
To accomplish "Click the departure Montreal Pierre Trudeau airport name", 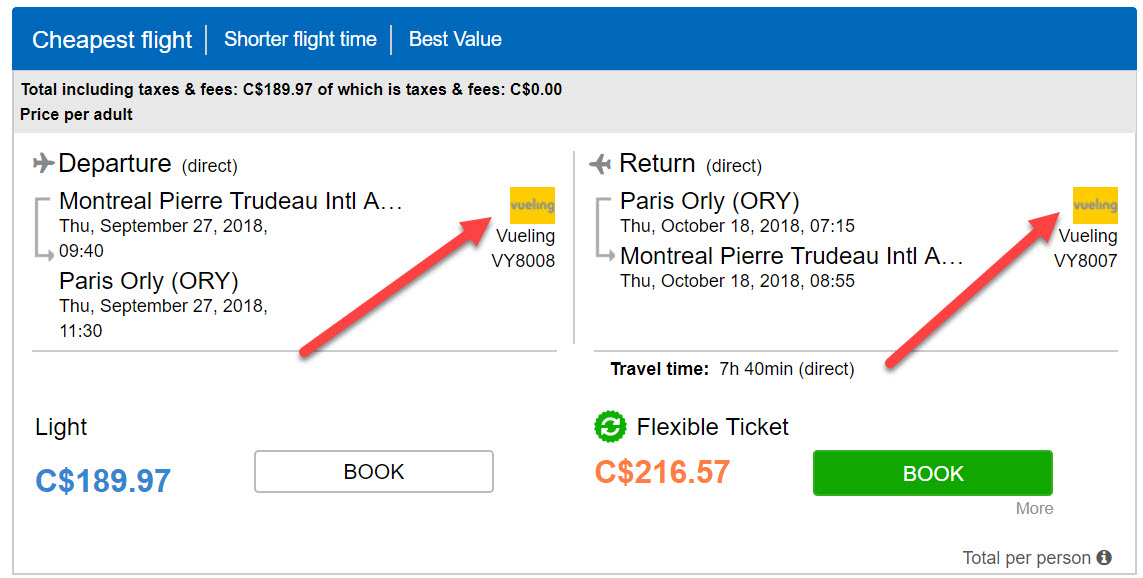I will [x=230, y=201].
